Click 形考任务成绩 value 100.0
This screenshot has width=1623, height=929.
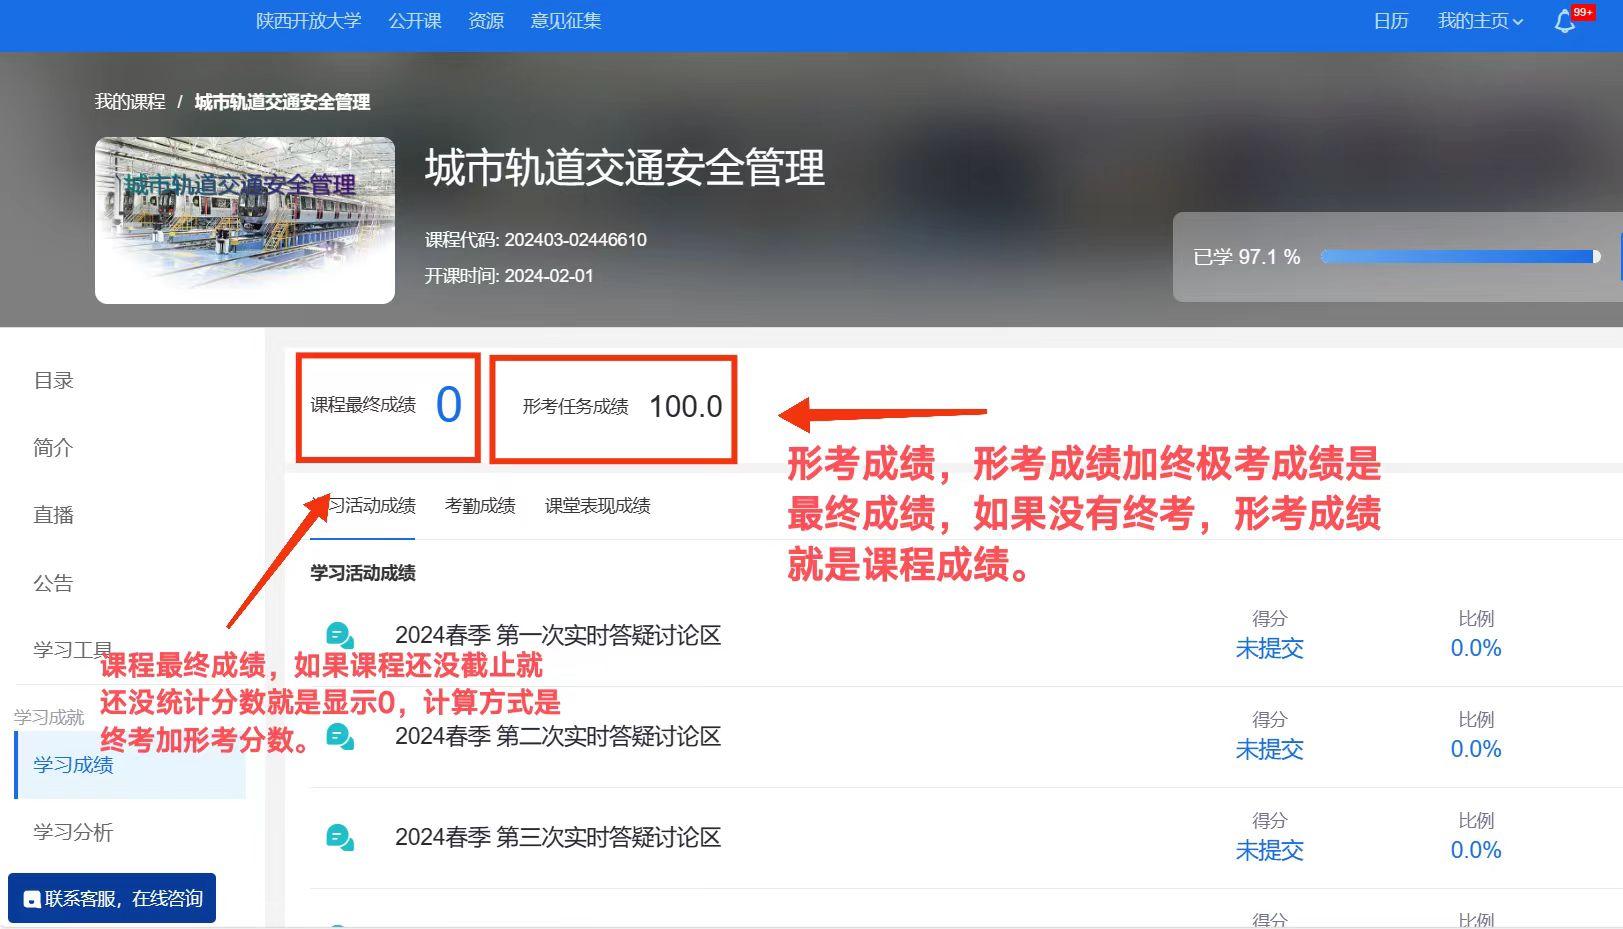coord(686,406)
